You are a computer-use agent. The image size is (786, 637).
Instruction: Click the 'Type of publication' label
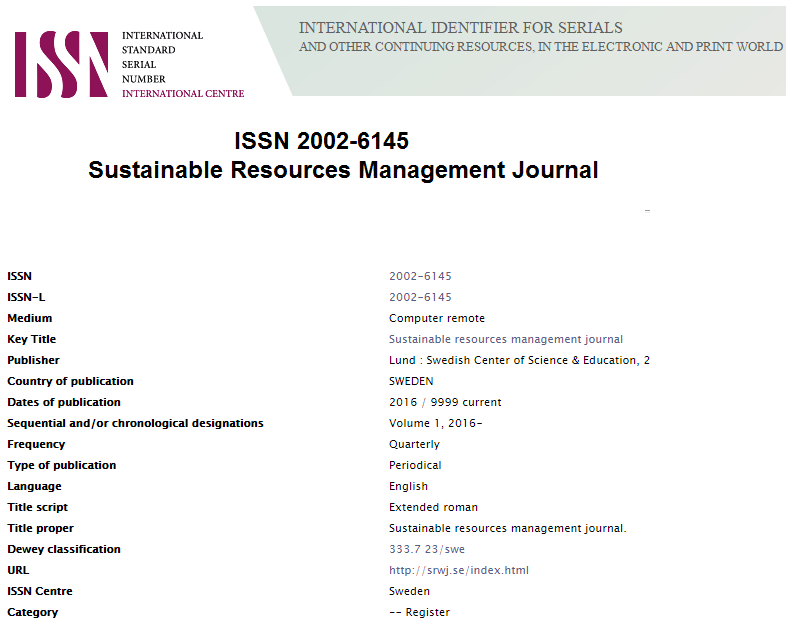pyautogui.click(x=62, y=466)
